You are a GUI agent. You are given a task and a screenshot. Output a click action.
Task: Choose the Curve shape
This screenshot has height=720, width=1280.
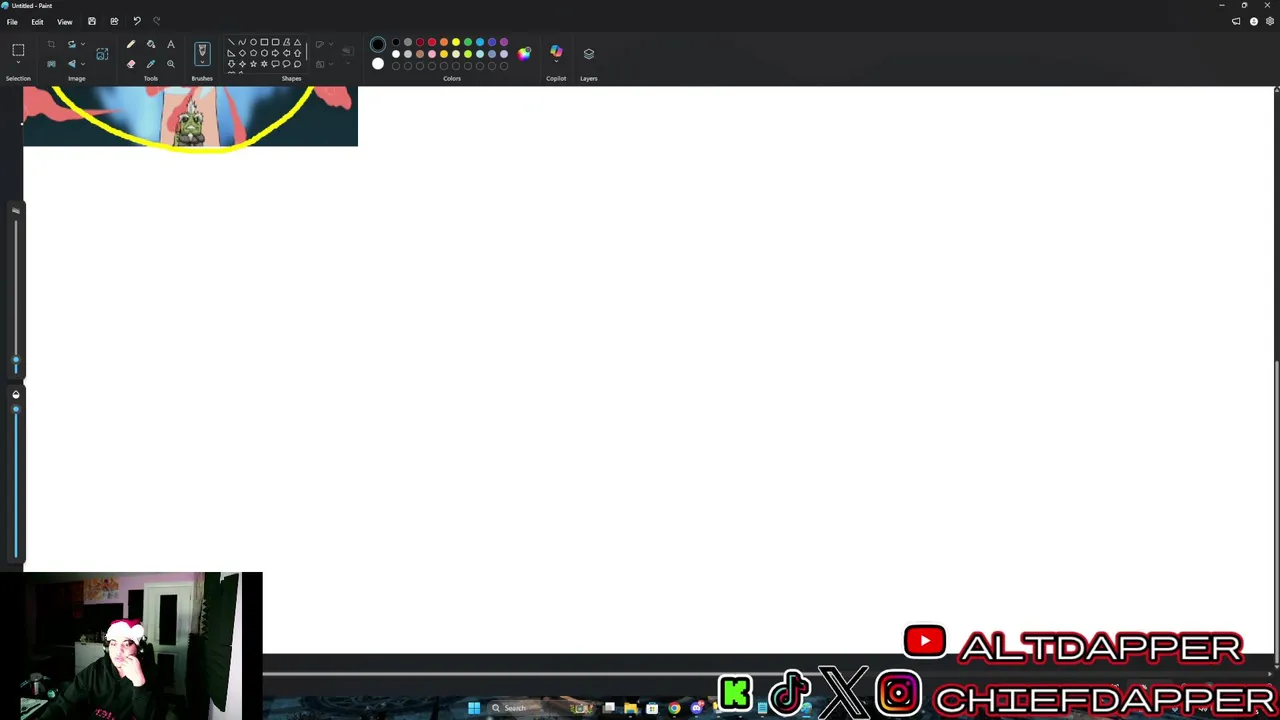click(x=242, y=43)
